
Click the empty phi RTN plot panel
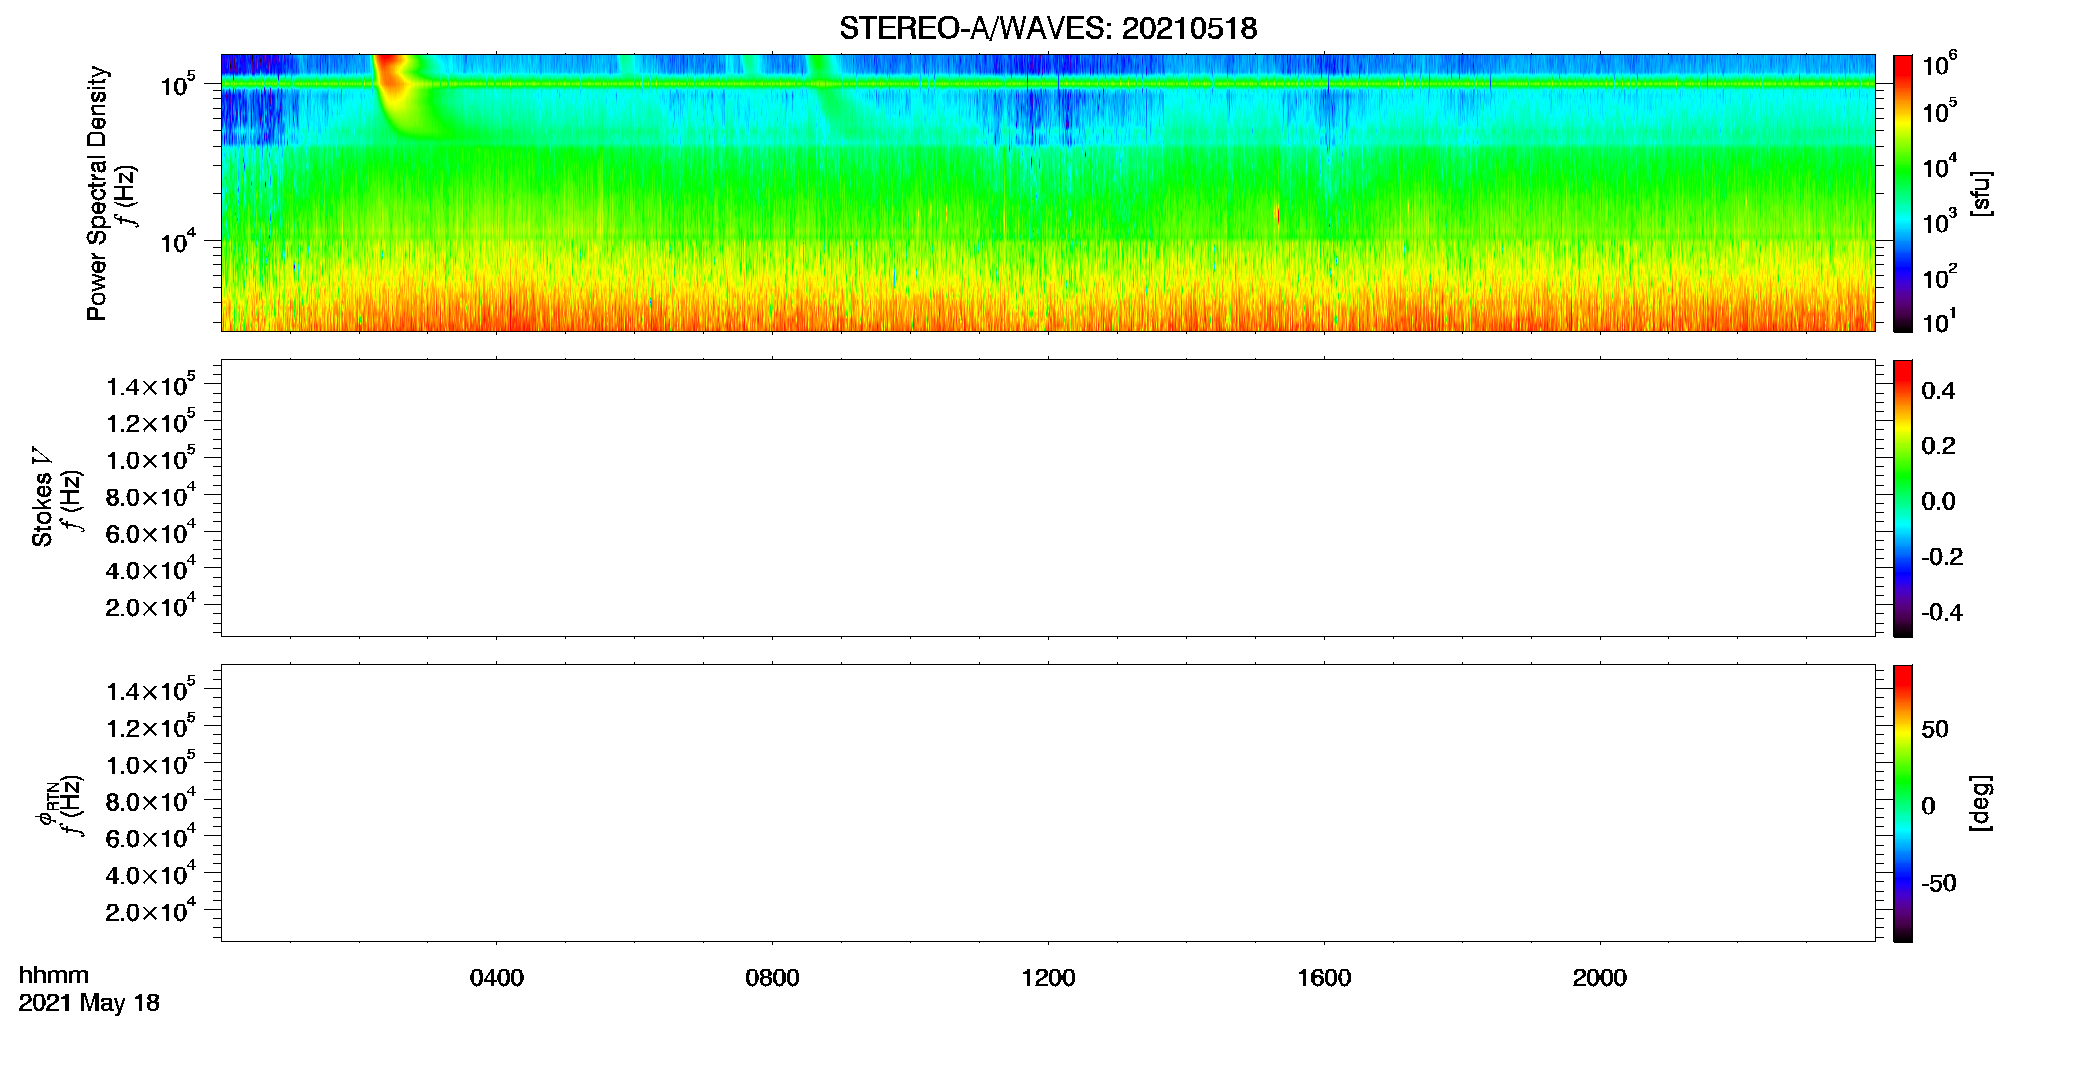1048,803
